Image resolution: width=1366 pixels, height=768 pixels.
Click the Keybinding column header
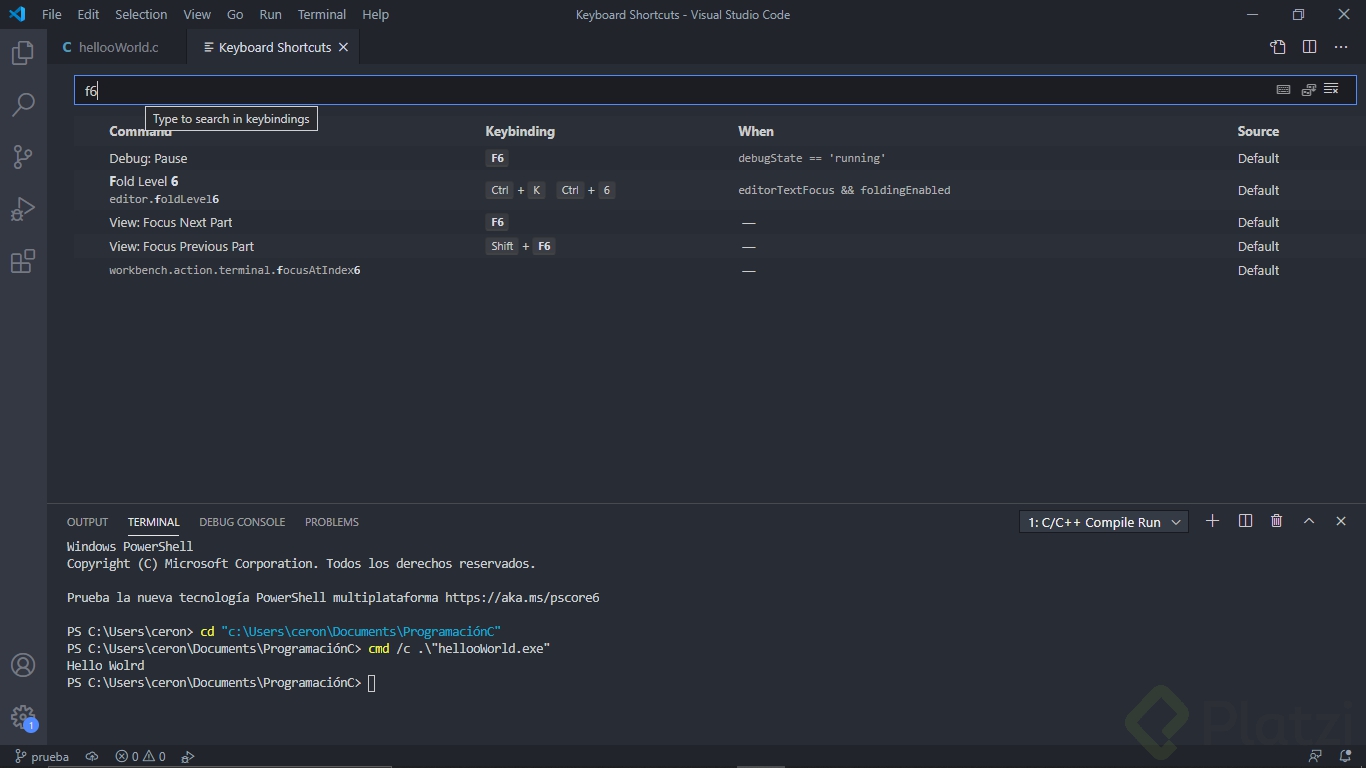click(520, 131)
